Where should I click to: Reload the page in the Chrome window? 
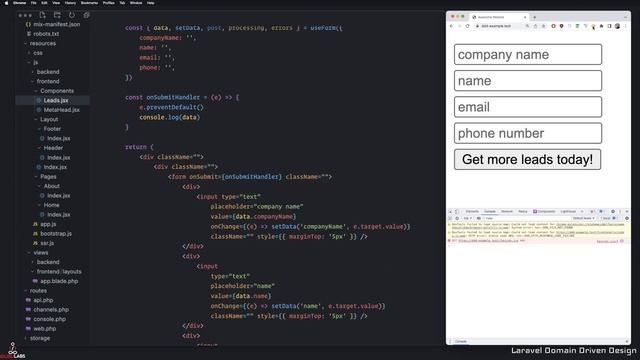467,26
